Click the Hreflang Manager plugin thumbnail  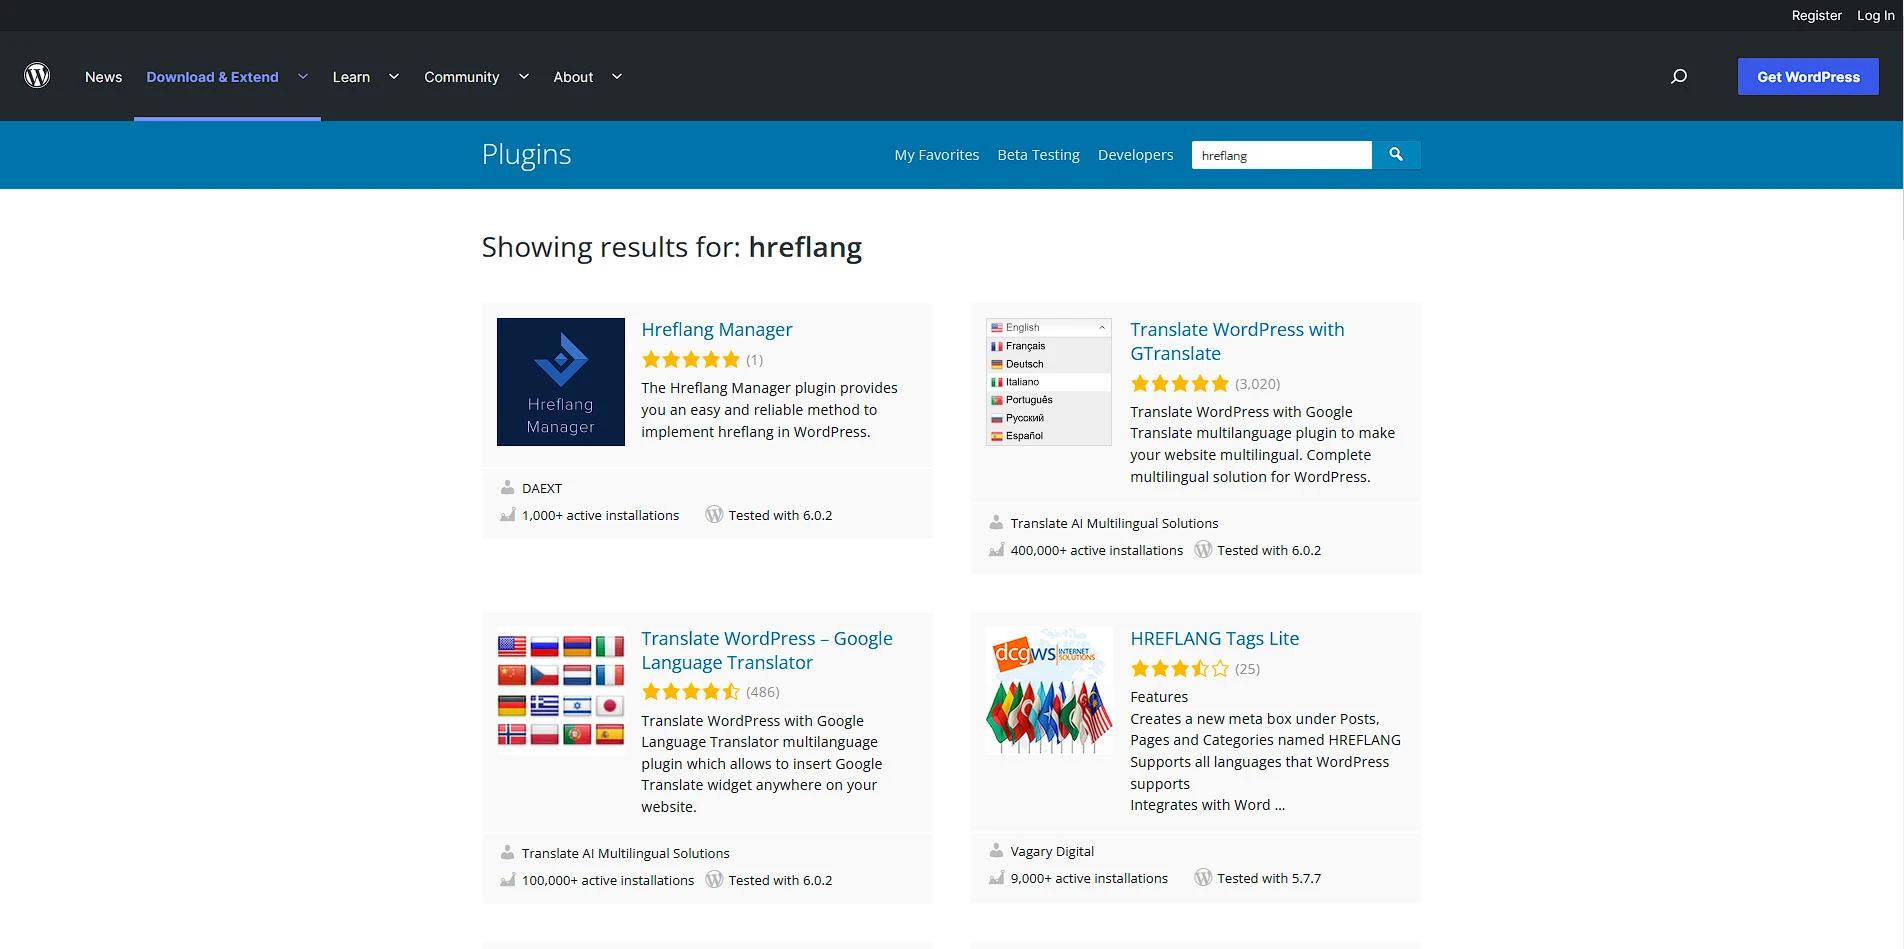(x=561, y=382)
